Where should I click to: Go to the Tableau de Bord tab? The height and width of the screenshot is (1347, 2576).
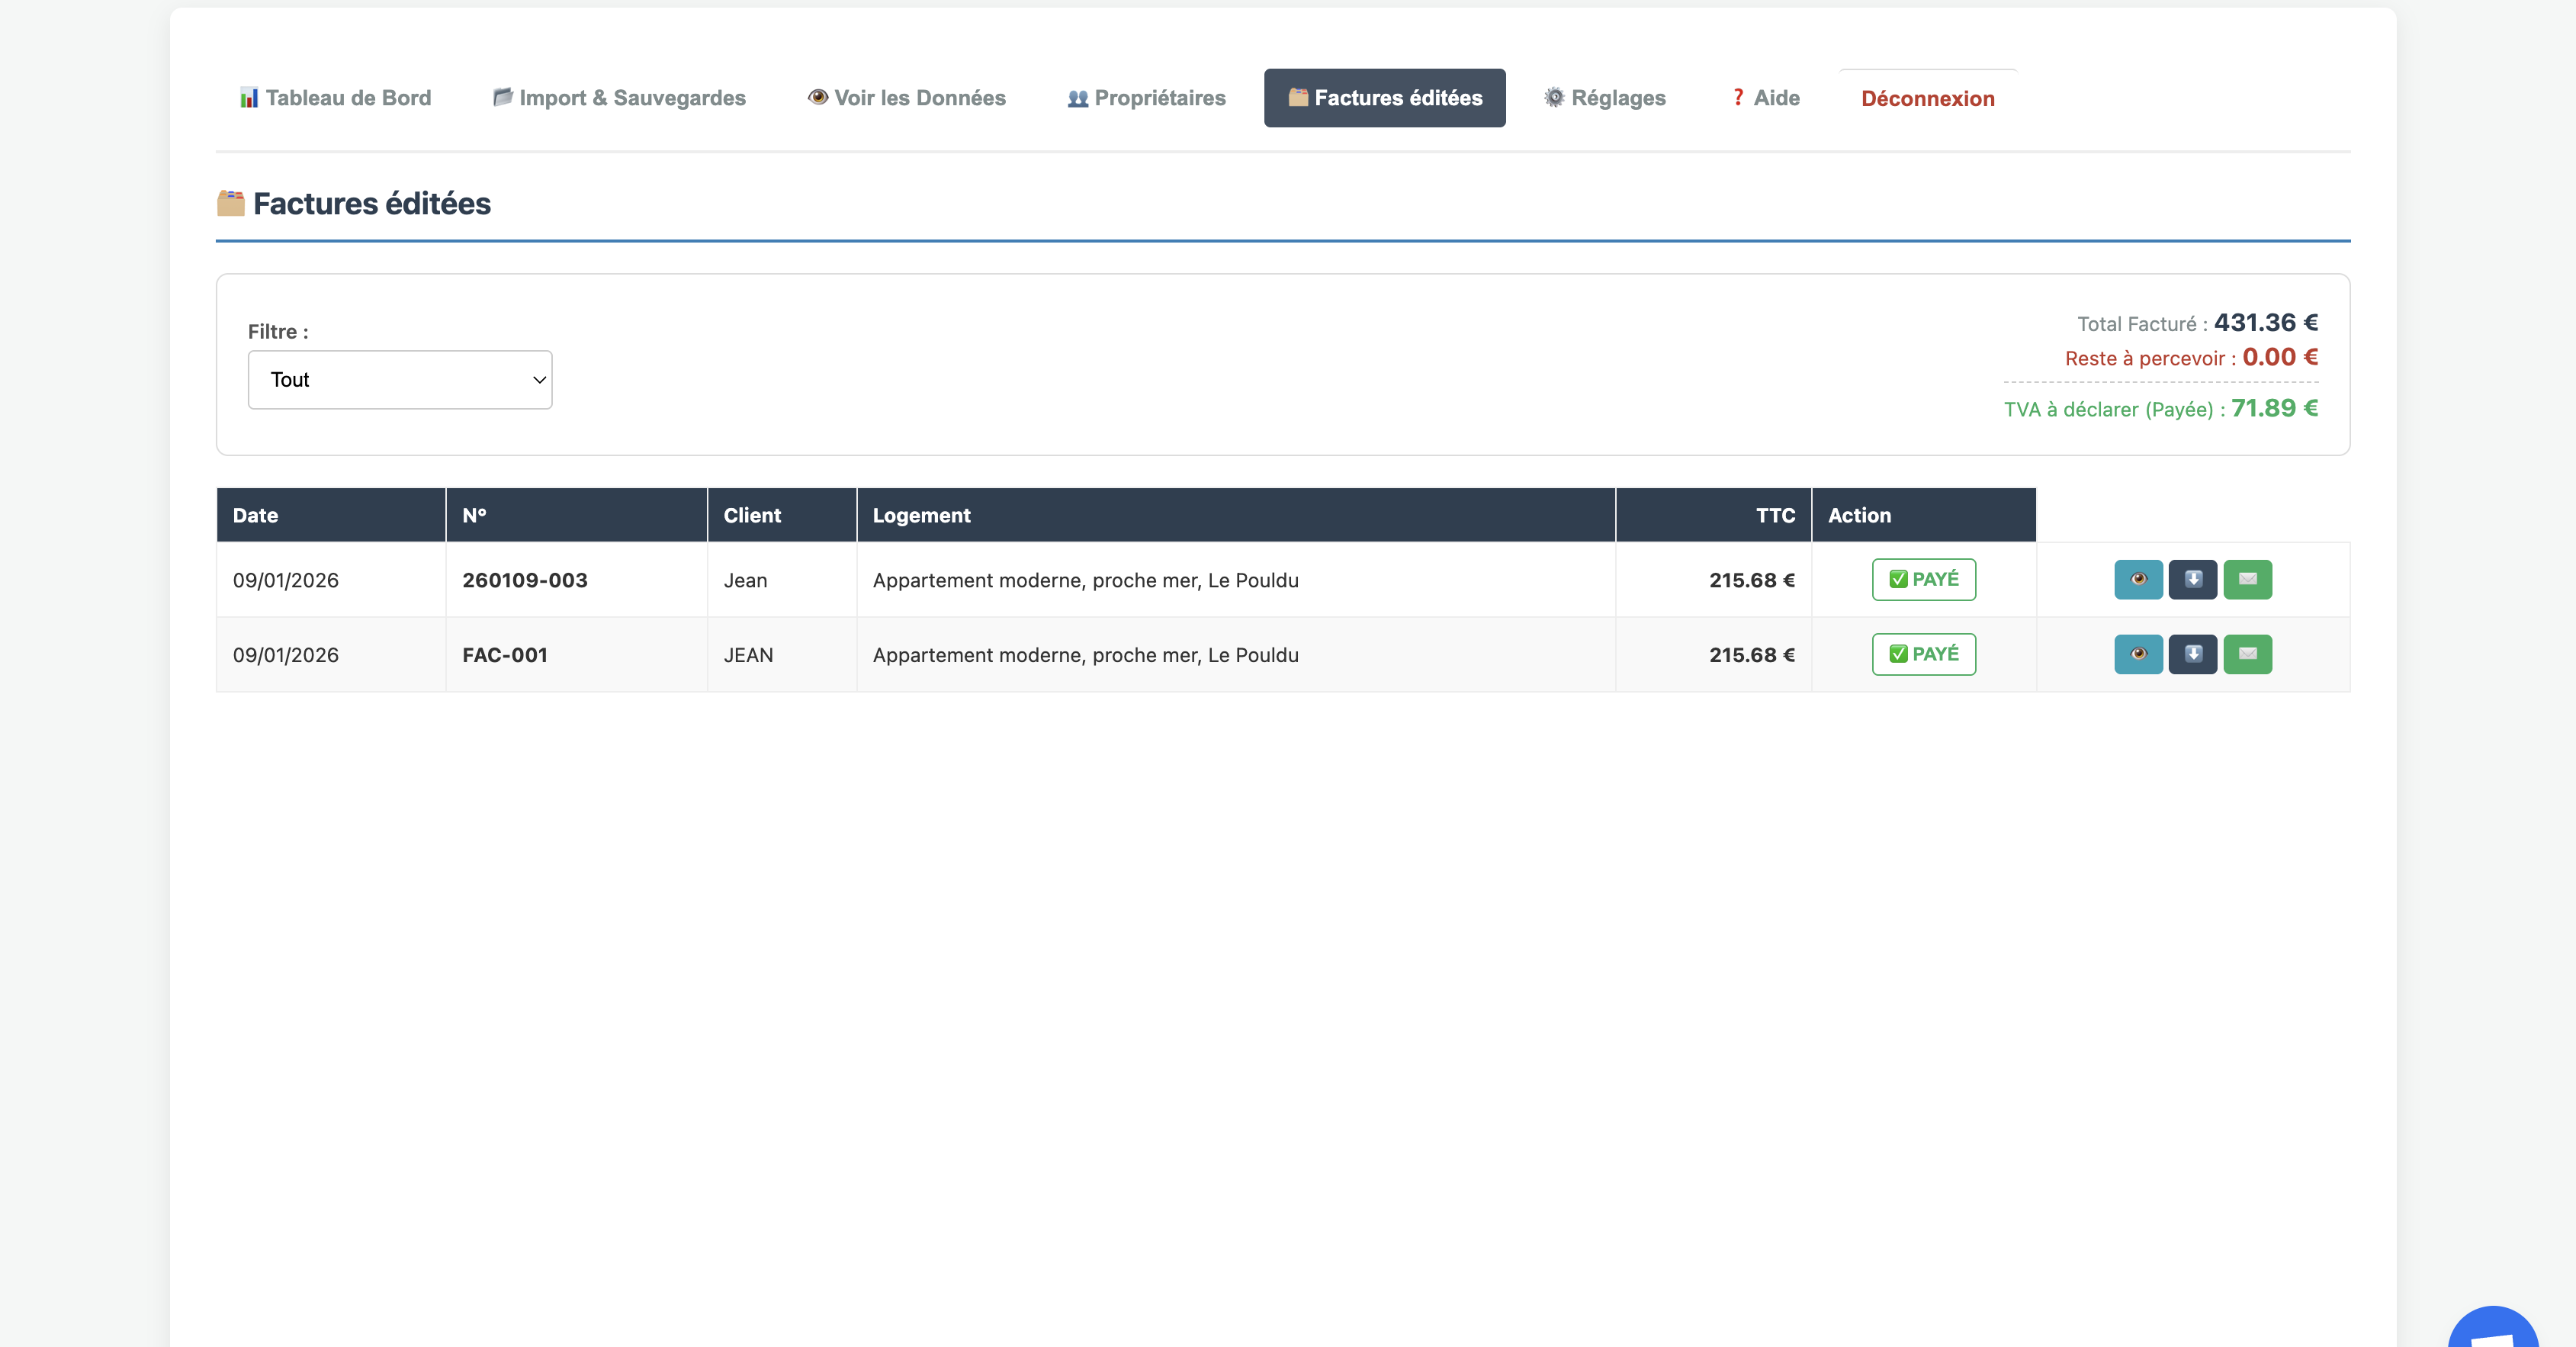(335, 98)
